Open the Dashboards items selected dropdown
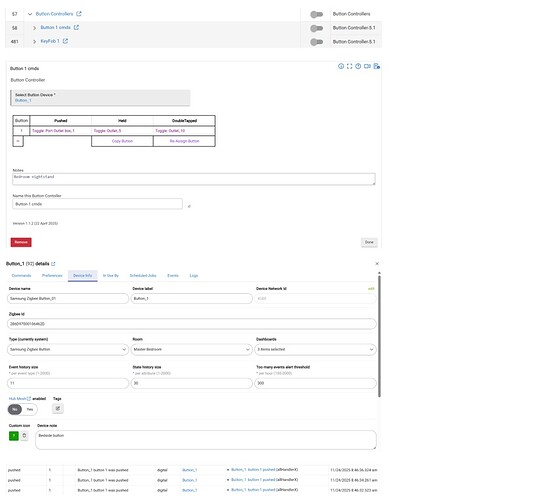The height and width of the screenshot is (500, 544). [315, 349]
